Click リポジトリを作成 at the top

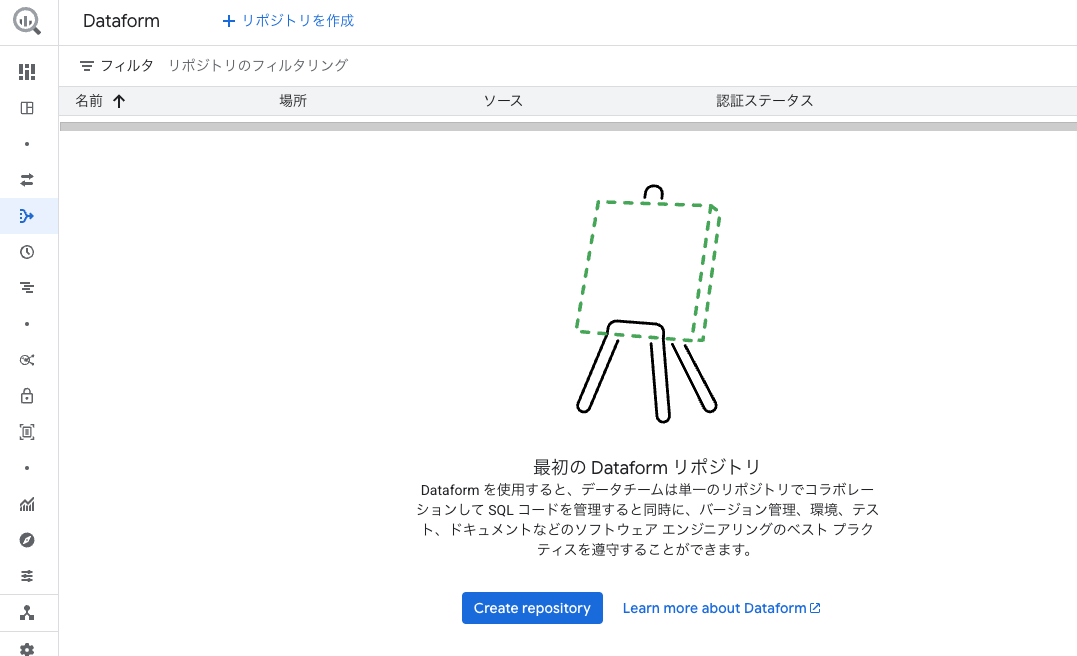pos(287,20)
